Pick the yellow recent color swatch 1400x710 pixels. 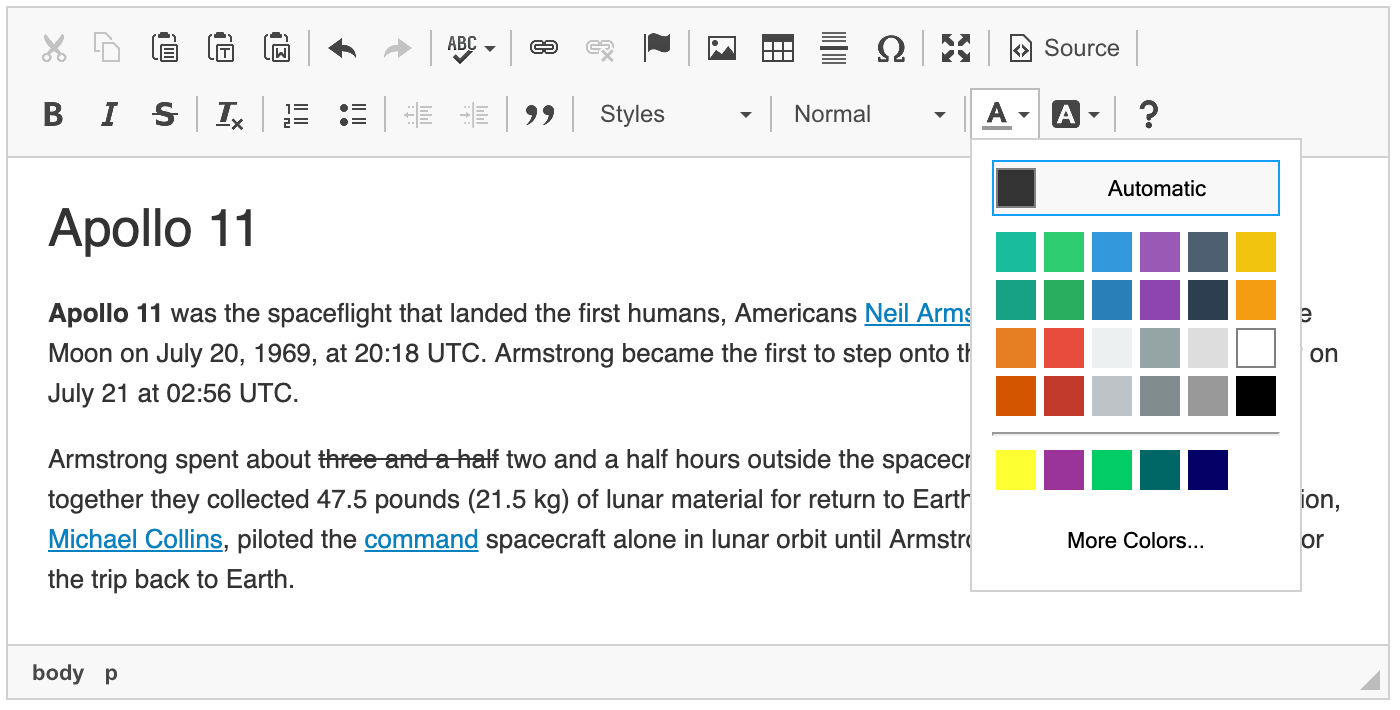point(1016,470)
